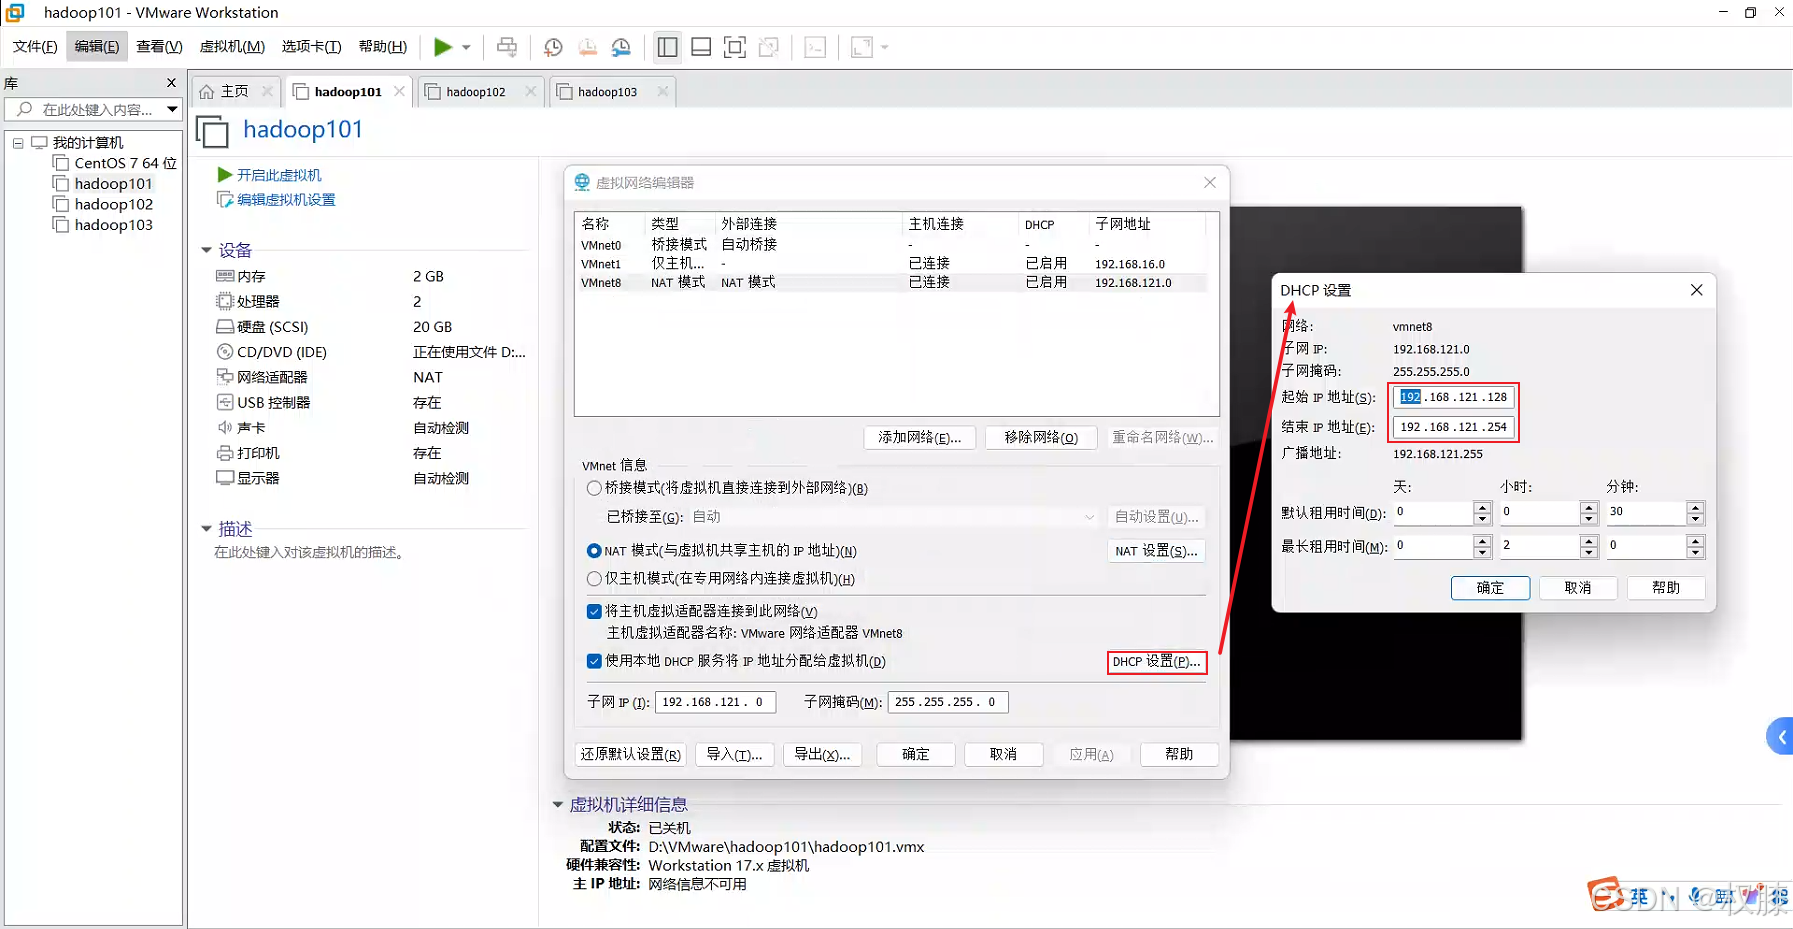The width and height of the screenshot is (1793, 929).
Task: Open the stretch display dropdown arrow
Action: [885, 47]
